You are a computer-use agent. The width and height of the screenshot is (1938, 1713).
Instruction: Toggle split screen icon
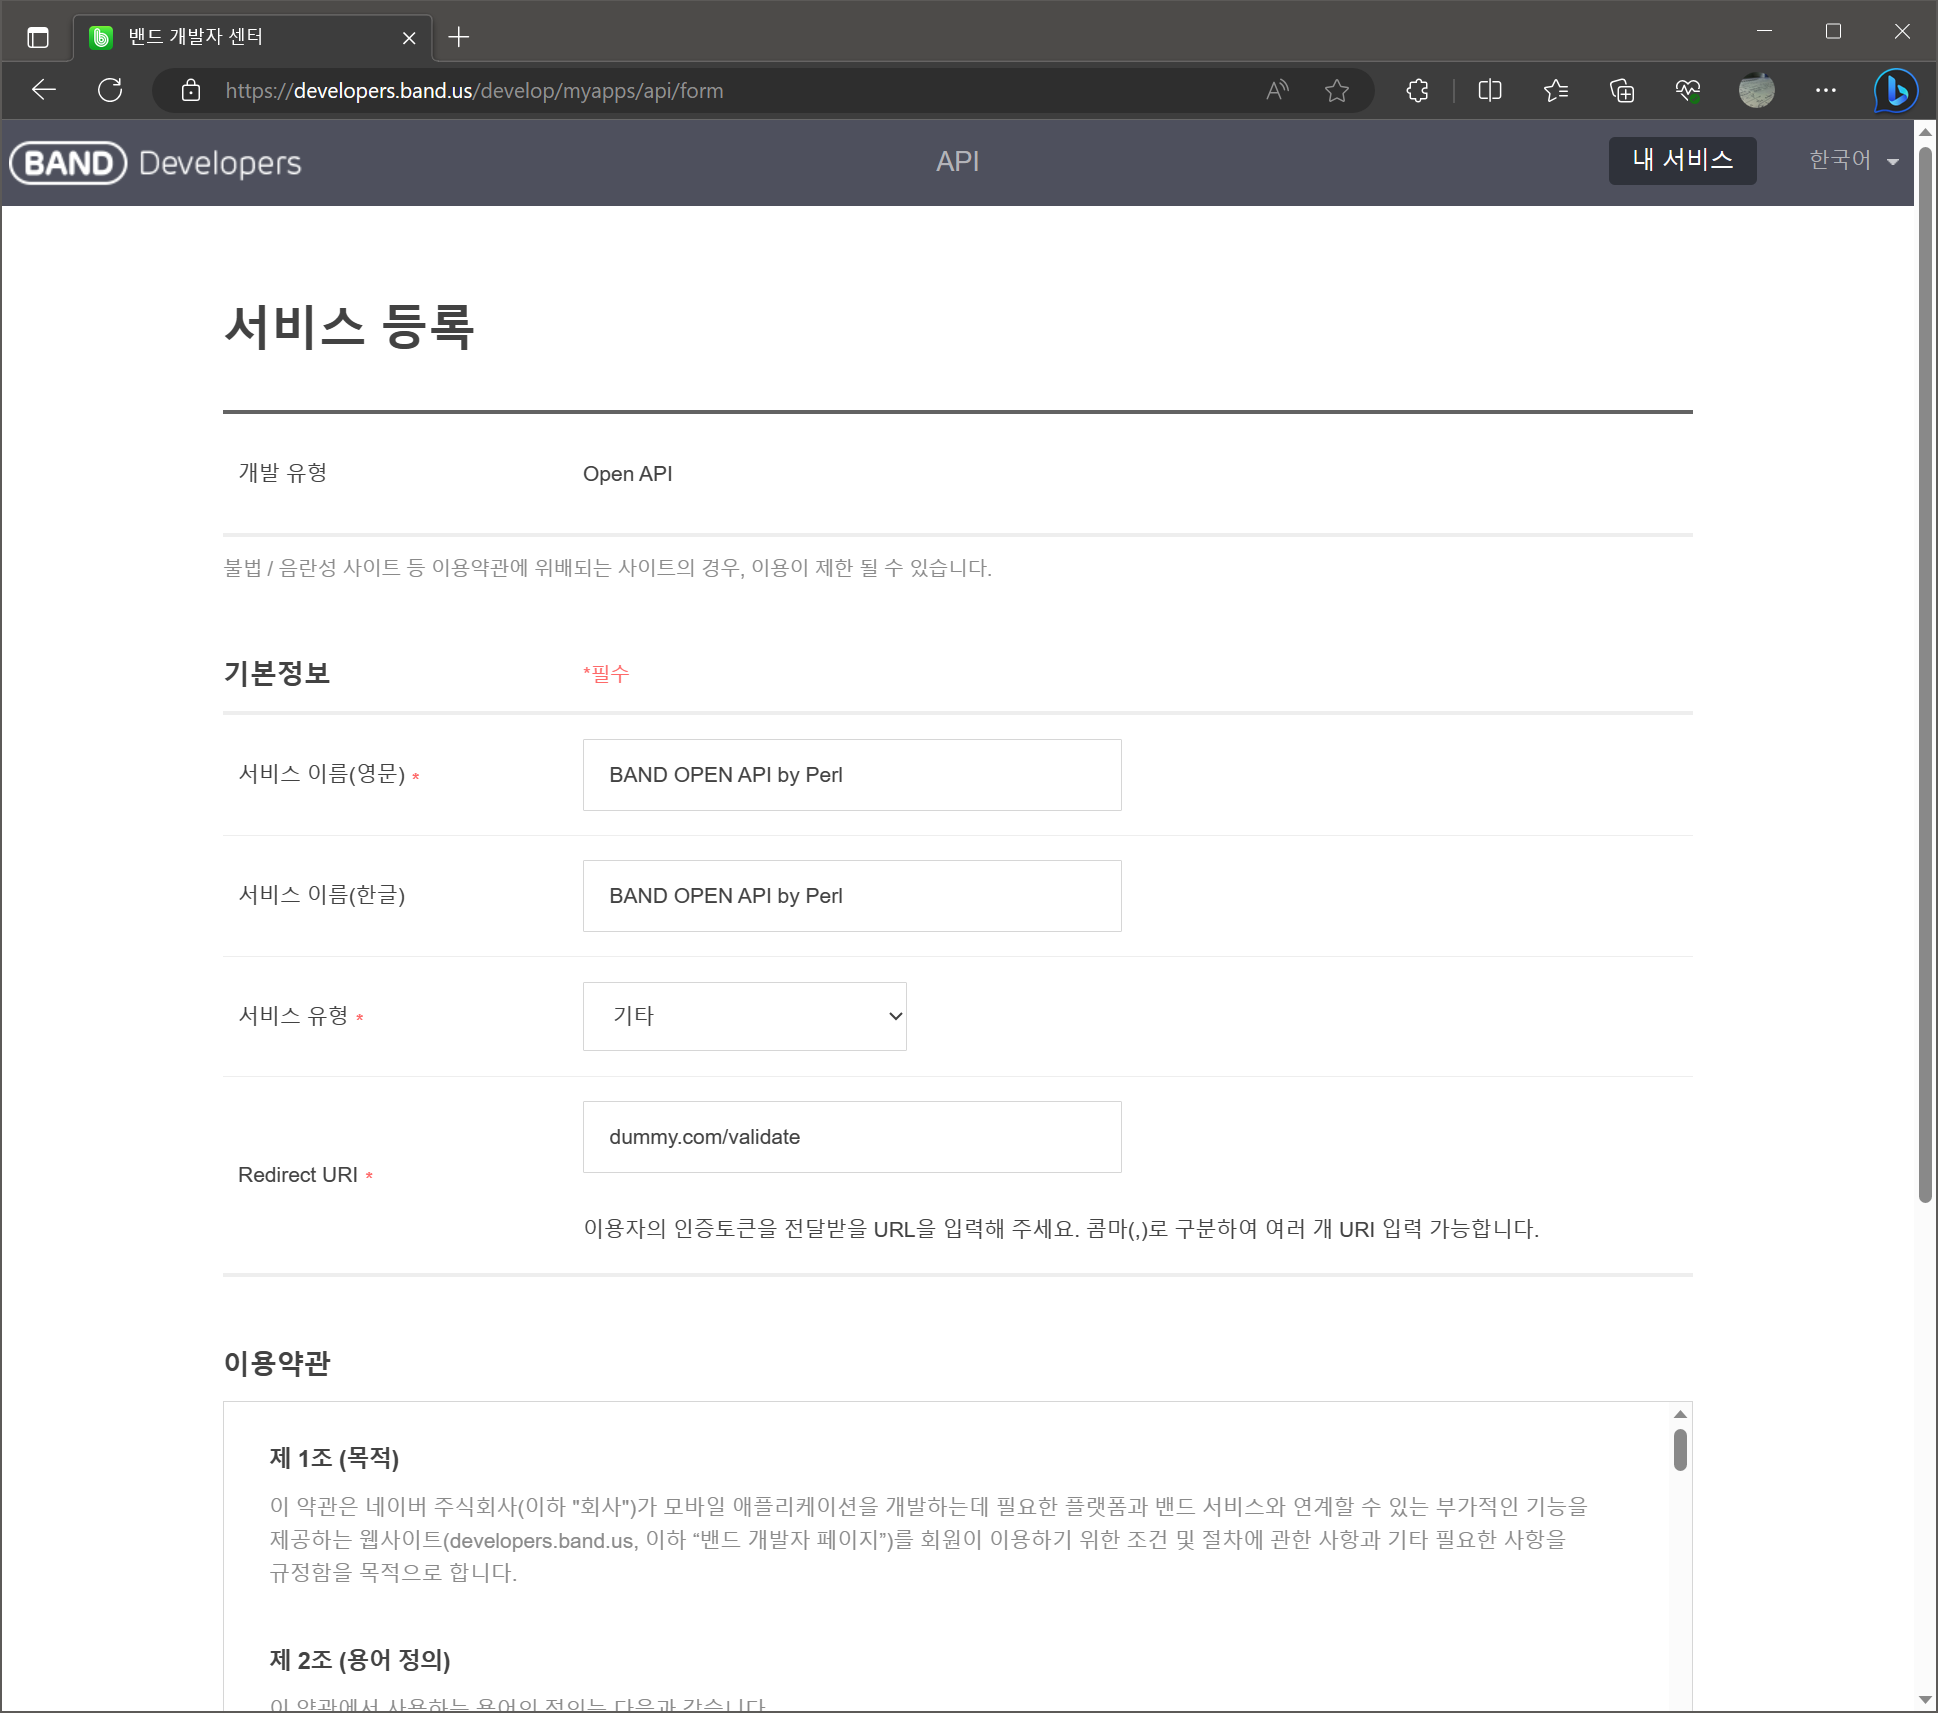tap(1490, 91)
